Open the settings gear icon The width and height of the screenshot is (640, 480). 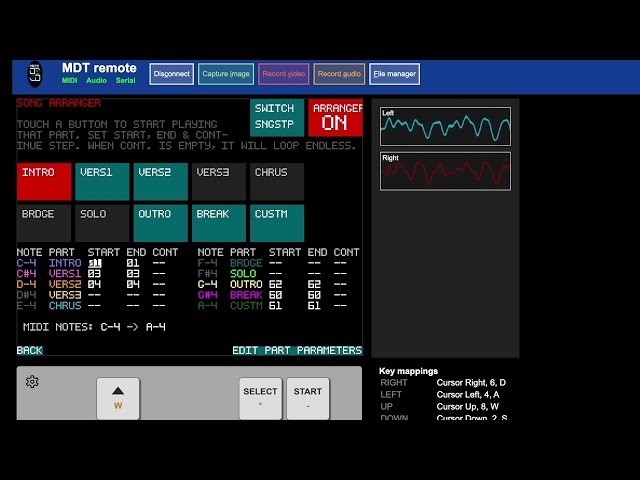[x=32, y=382]
